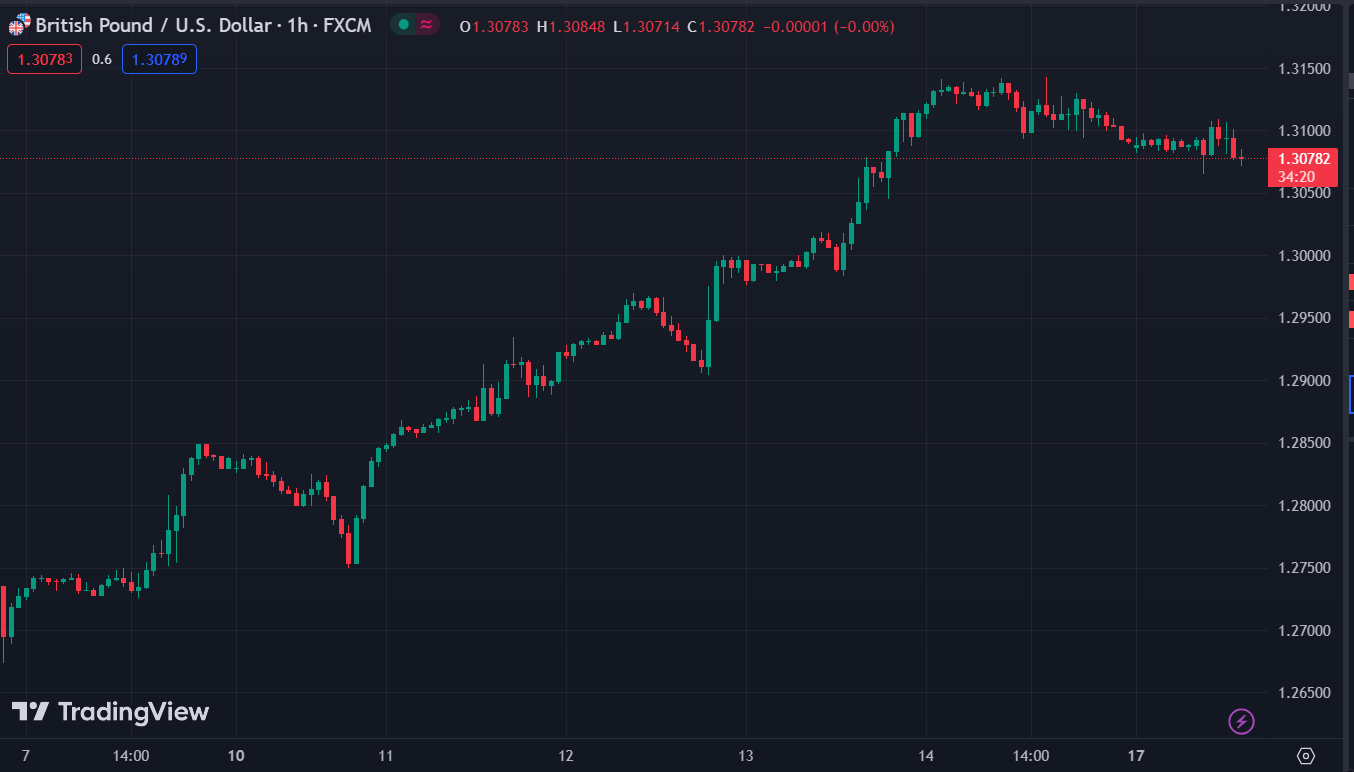Image resolution: width=1354 pixels, height=772 pixels.
Task: Click the 1.30000 price axis label
Action: coord(1304,256)
